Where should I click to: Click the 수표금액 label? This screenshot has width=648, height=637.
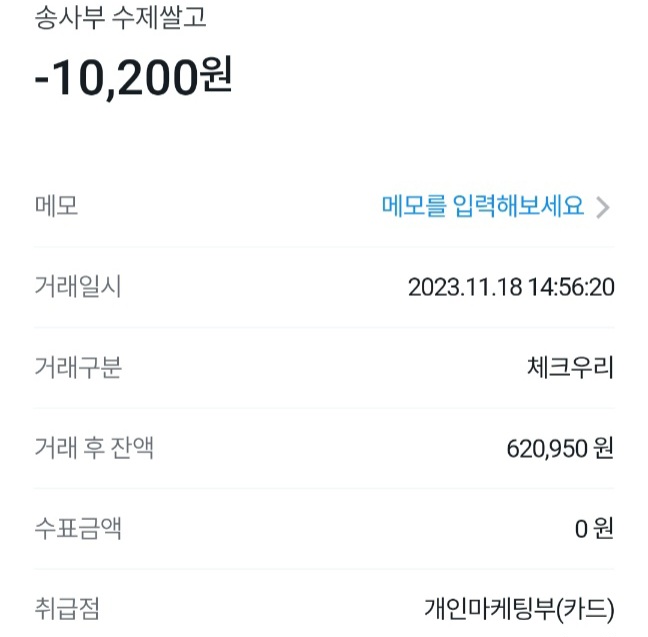pyautogui.click(x=78, y=528)
